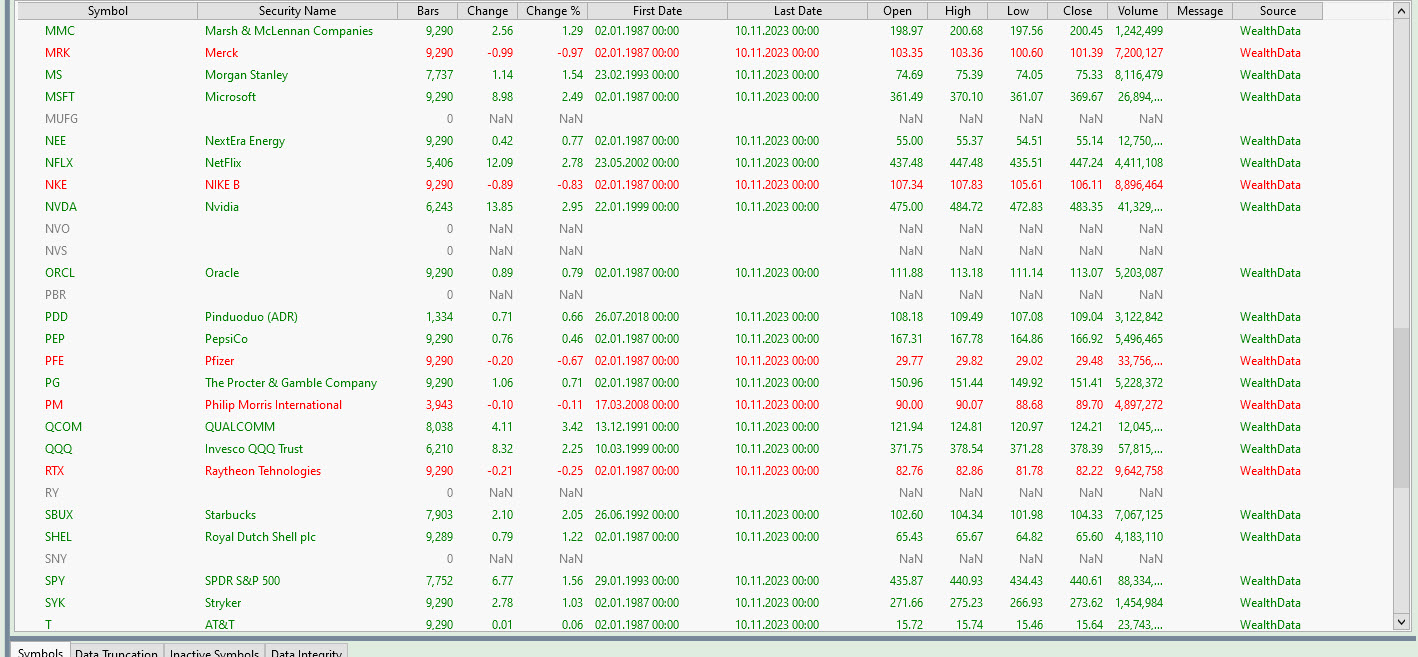Sort by the First Date column header
Viewport: 1418px width, 657px height.
(657, 11)
